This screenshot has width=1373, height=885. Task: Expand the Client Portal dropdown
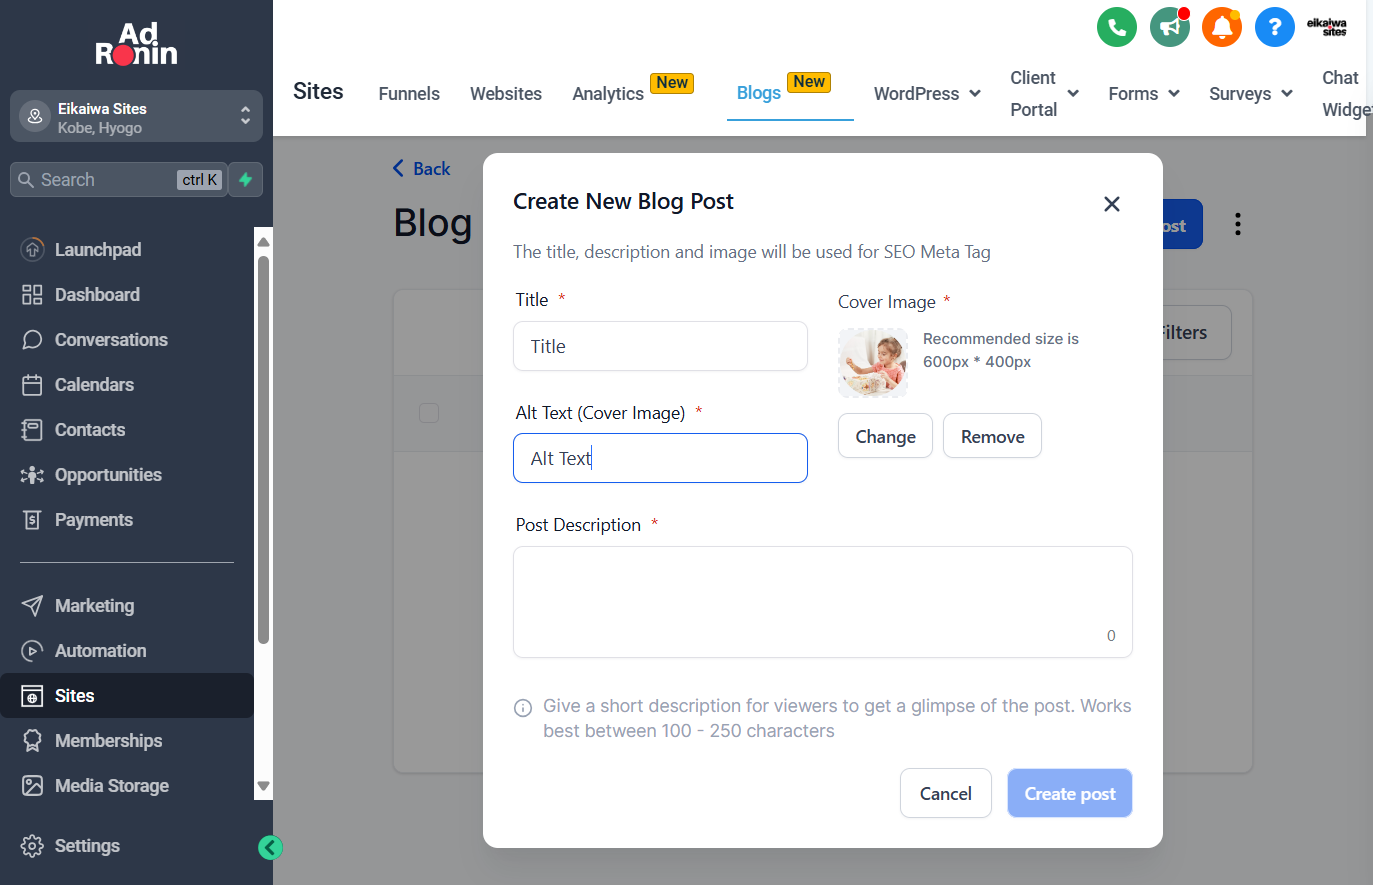coord(1044,94)
